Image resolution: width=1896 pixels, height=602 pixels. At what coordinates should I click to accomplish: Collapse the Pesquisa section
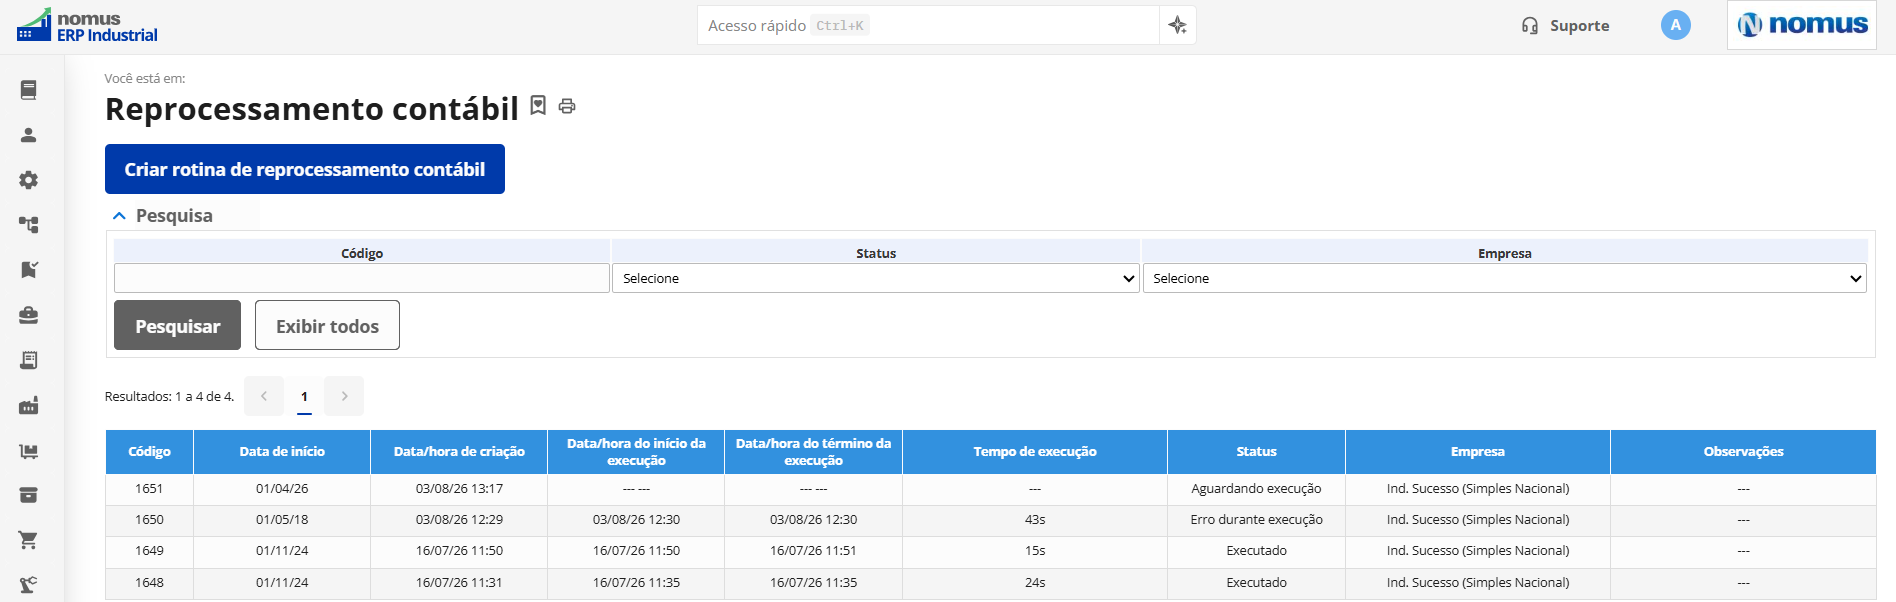pos(163,215)
